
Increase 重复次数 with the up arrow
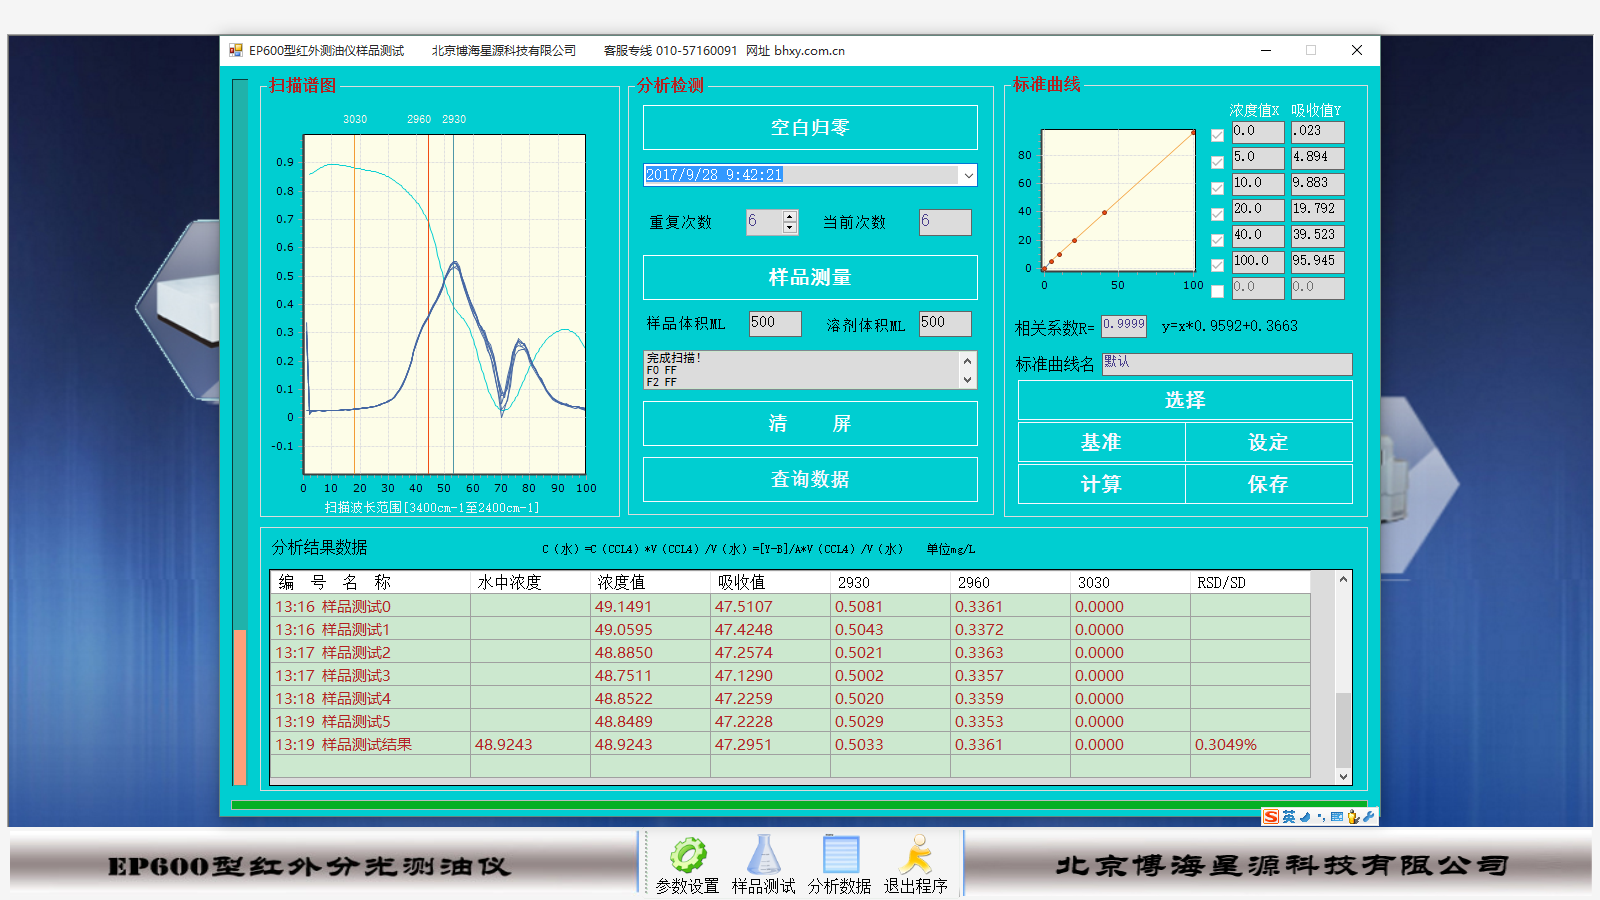pyautogui.click(x=790, y=216)
